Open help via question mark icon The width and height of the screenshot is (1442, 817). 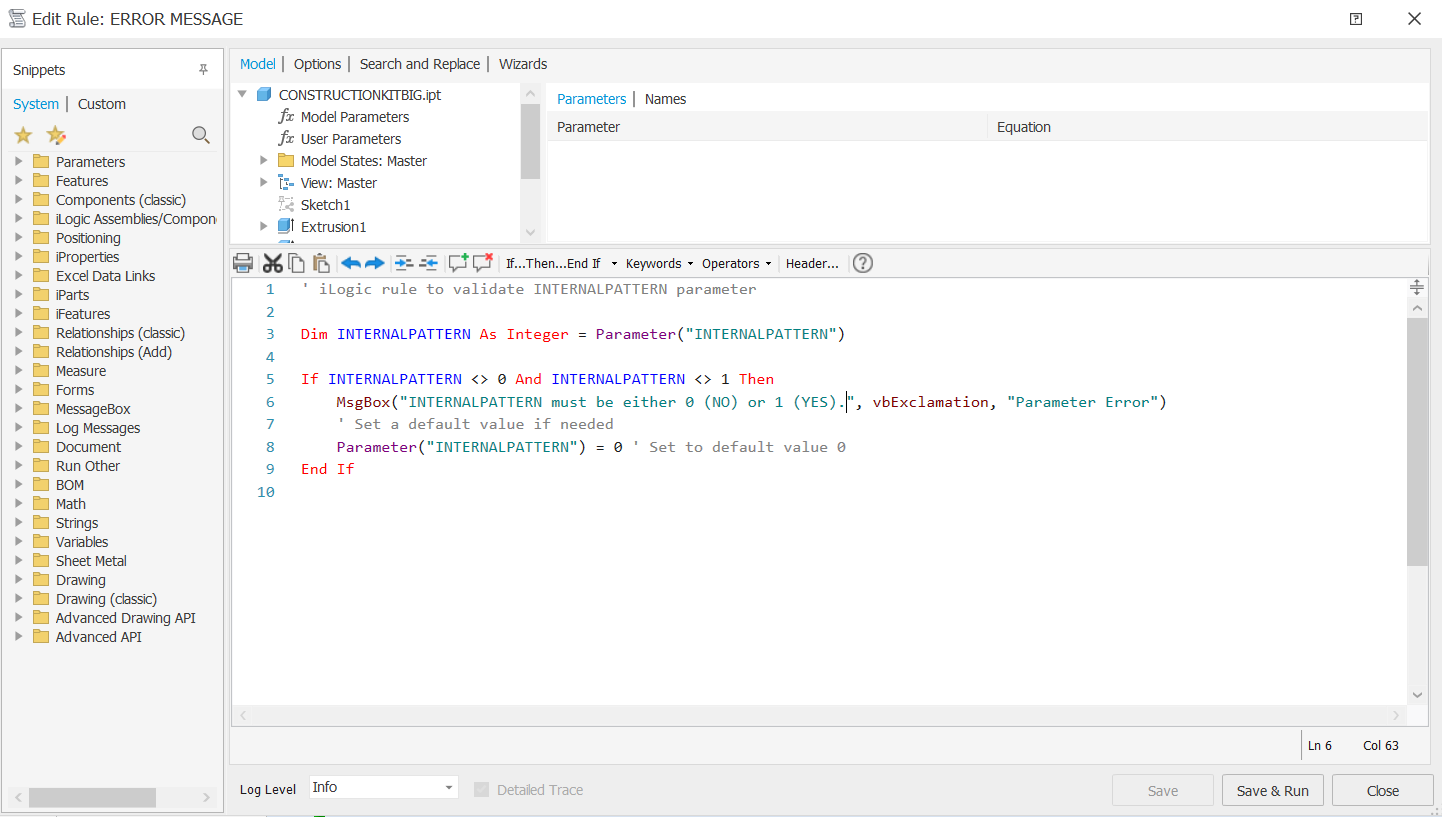[x=863, y=263]
